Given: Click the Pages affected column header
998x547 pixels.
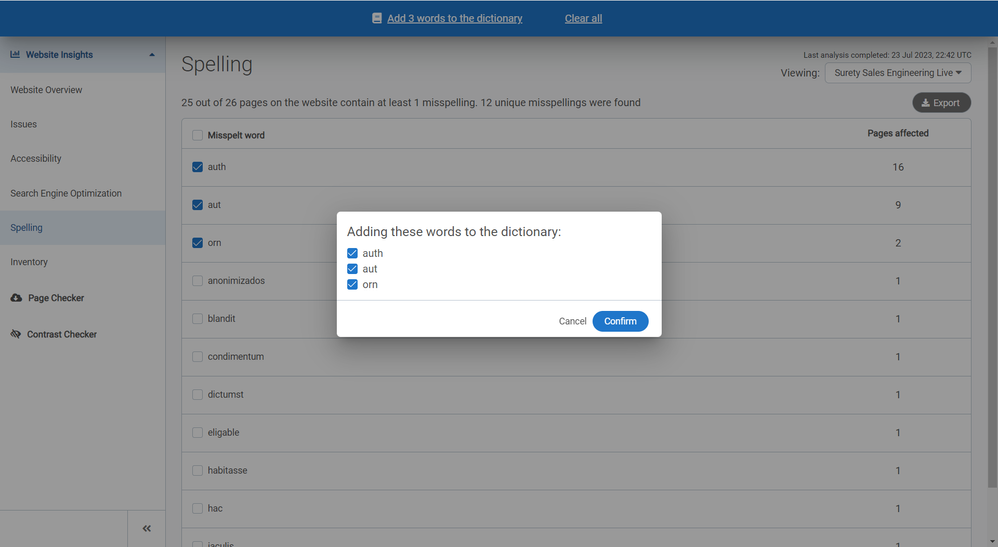Looking at the screenshot, I should [897, 133].
